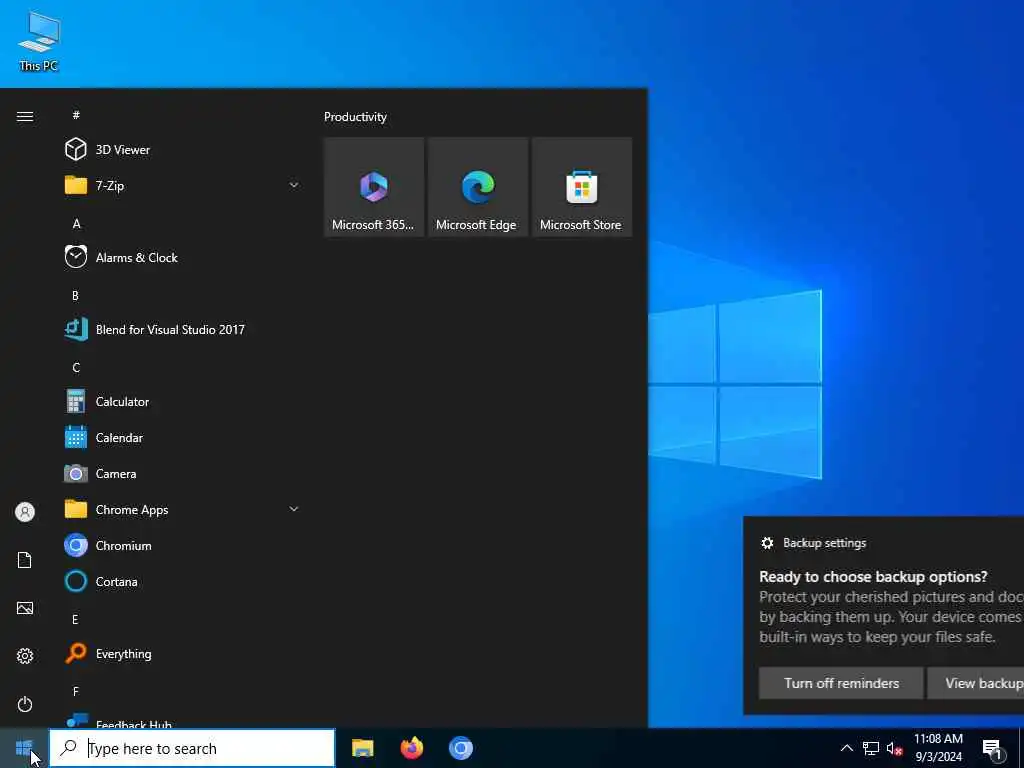
Task: Open Pictures from the Start sidebar
Action: pos(25,608)
